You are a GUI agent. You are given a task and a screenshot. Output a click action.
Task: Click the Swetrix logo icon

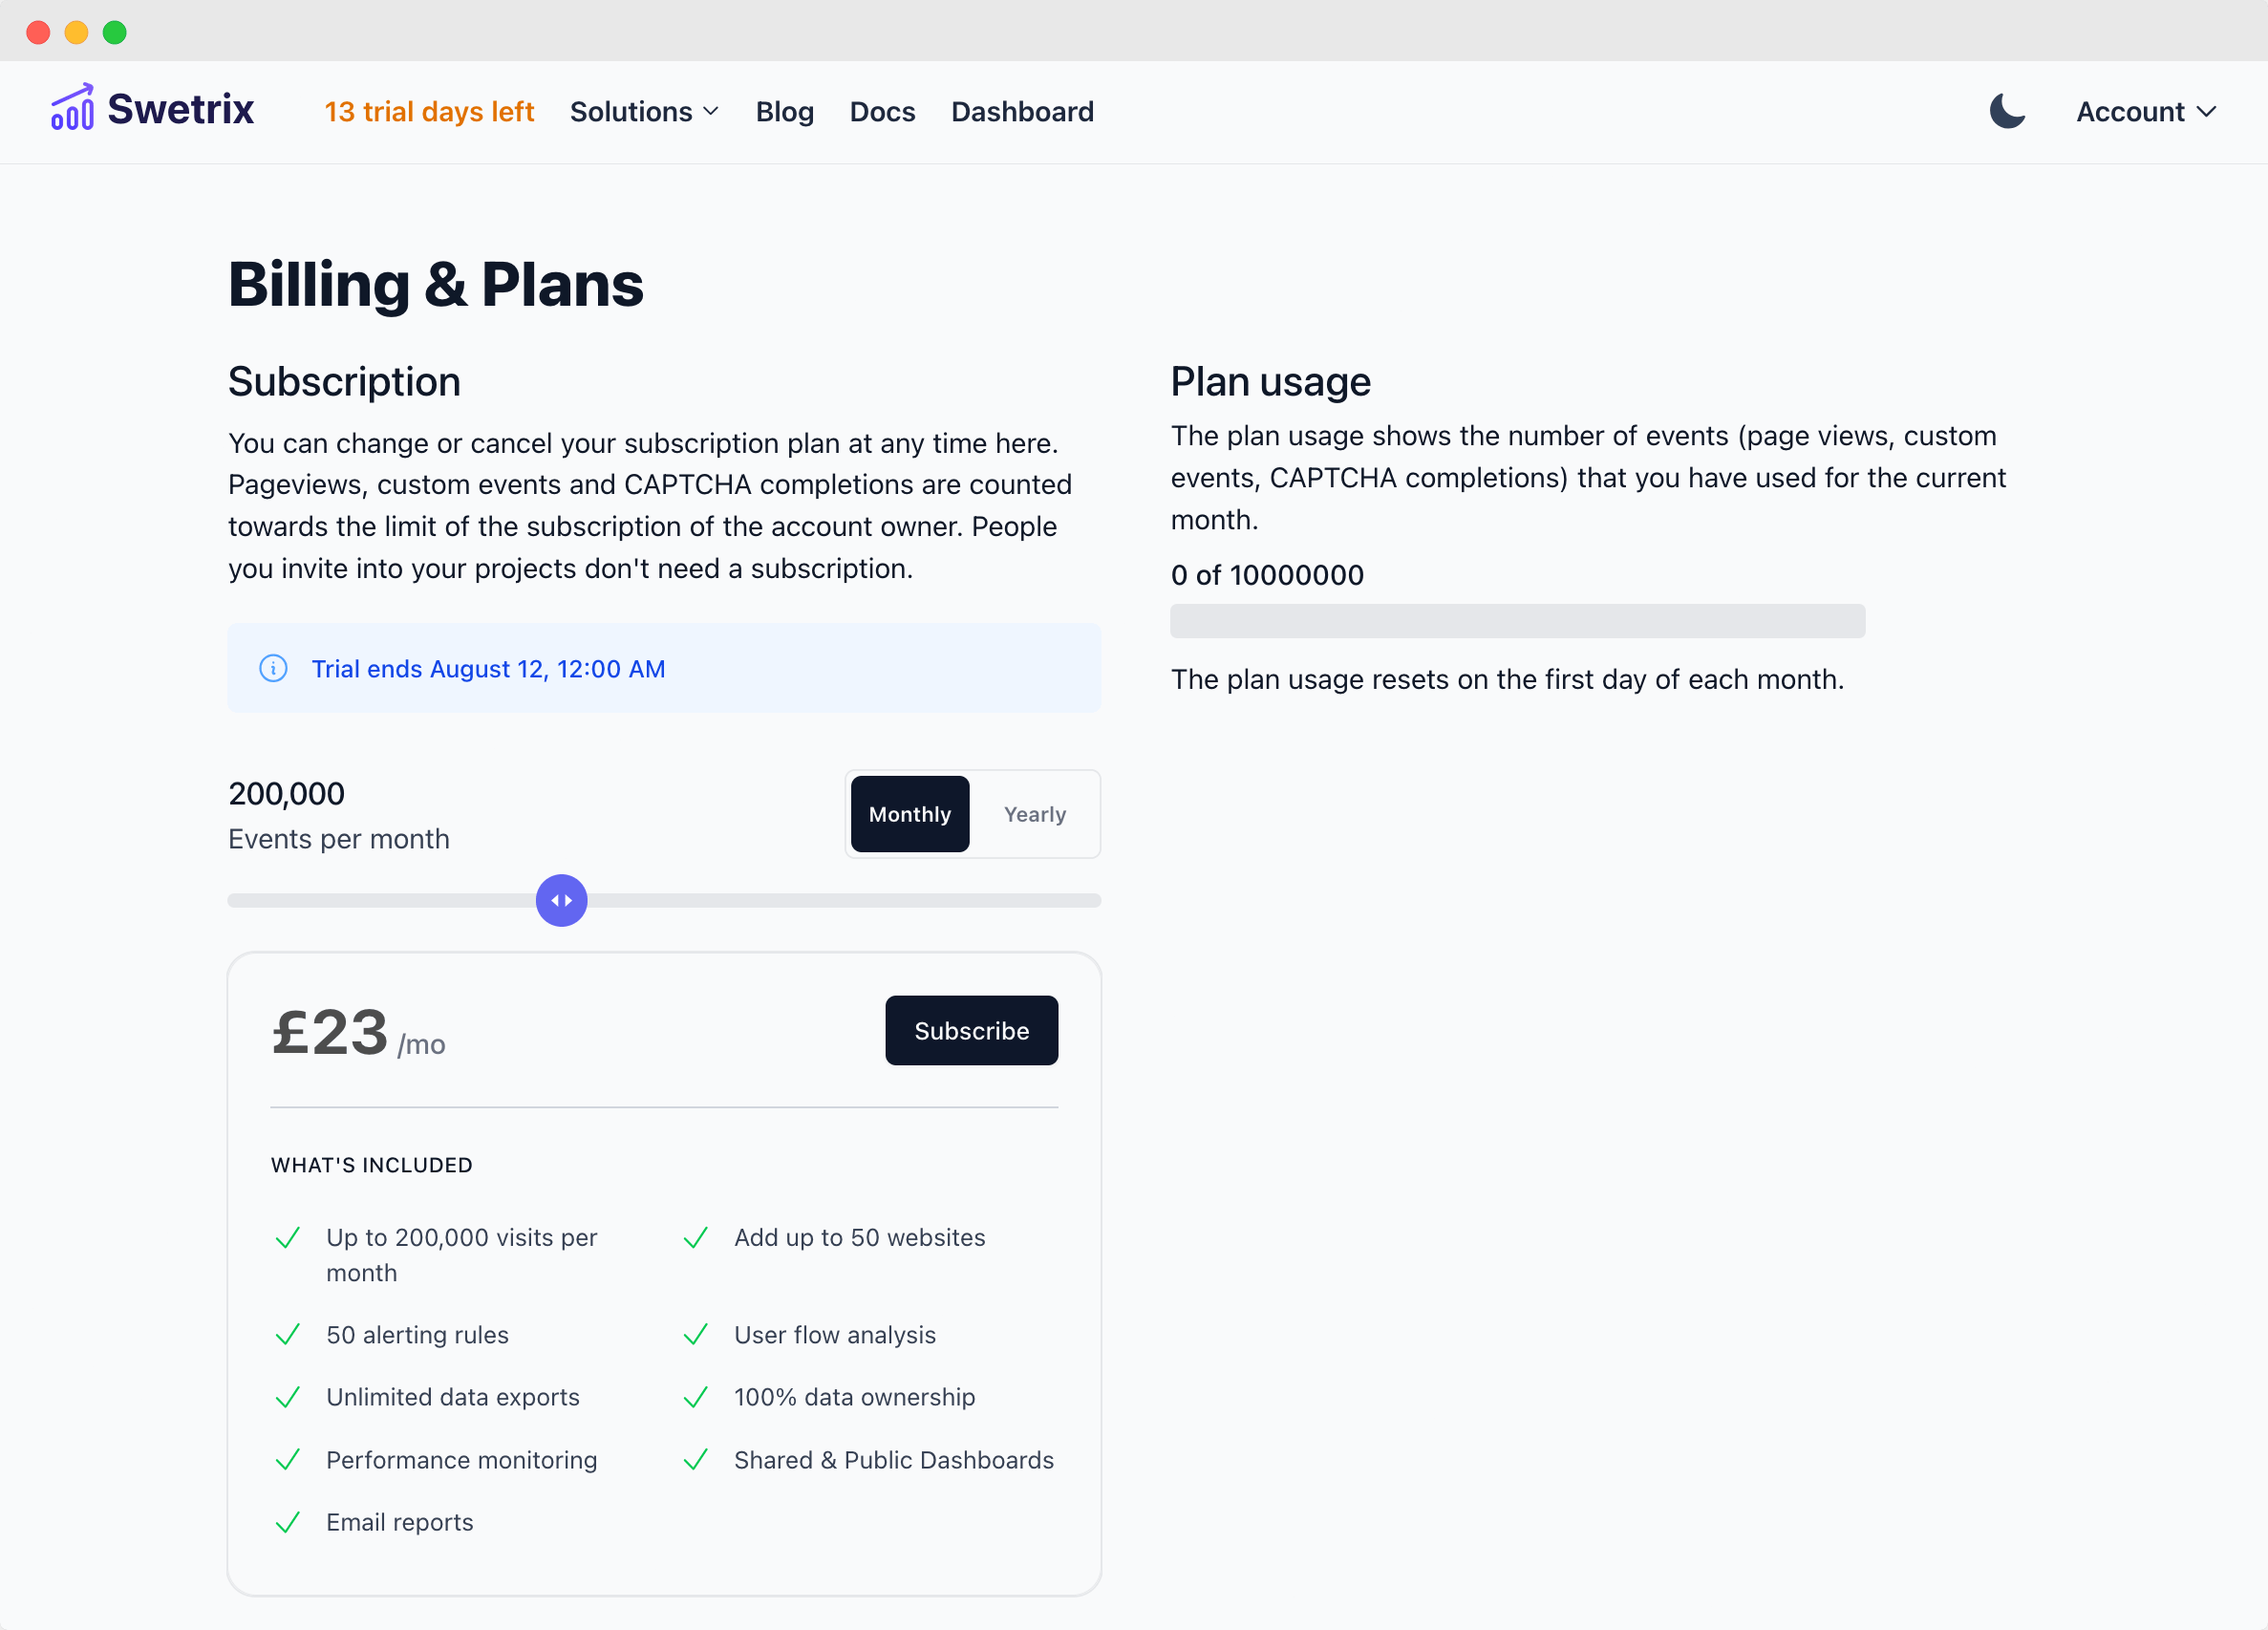72,108
